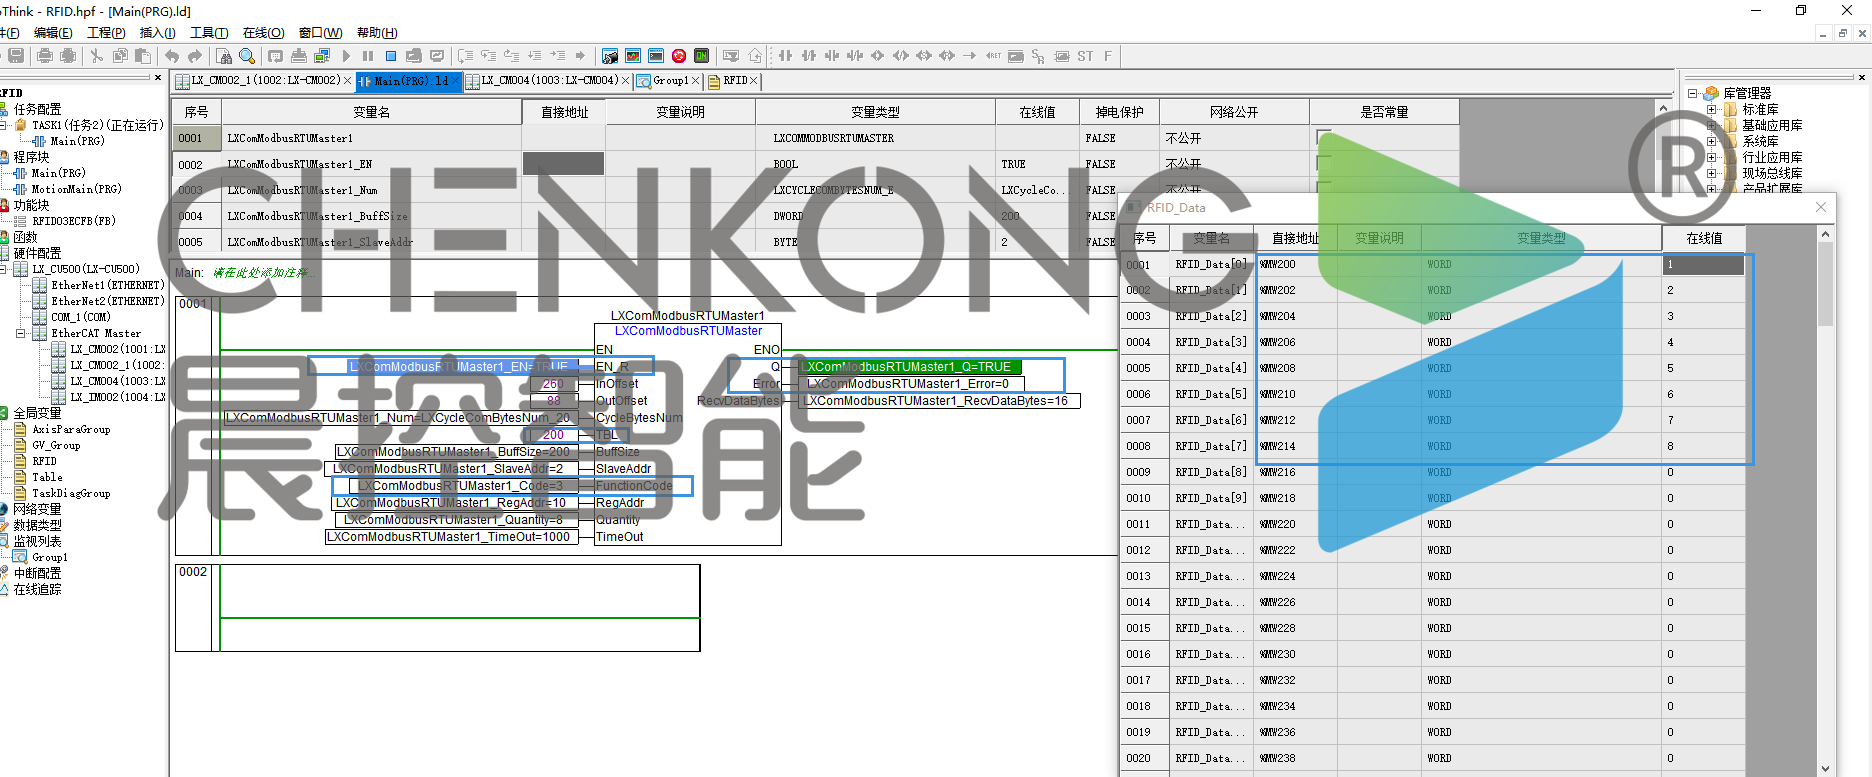Click the oscilloscope trace chart icon
The image size is (1872, 777).
633,56
